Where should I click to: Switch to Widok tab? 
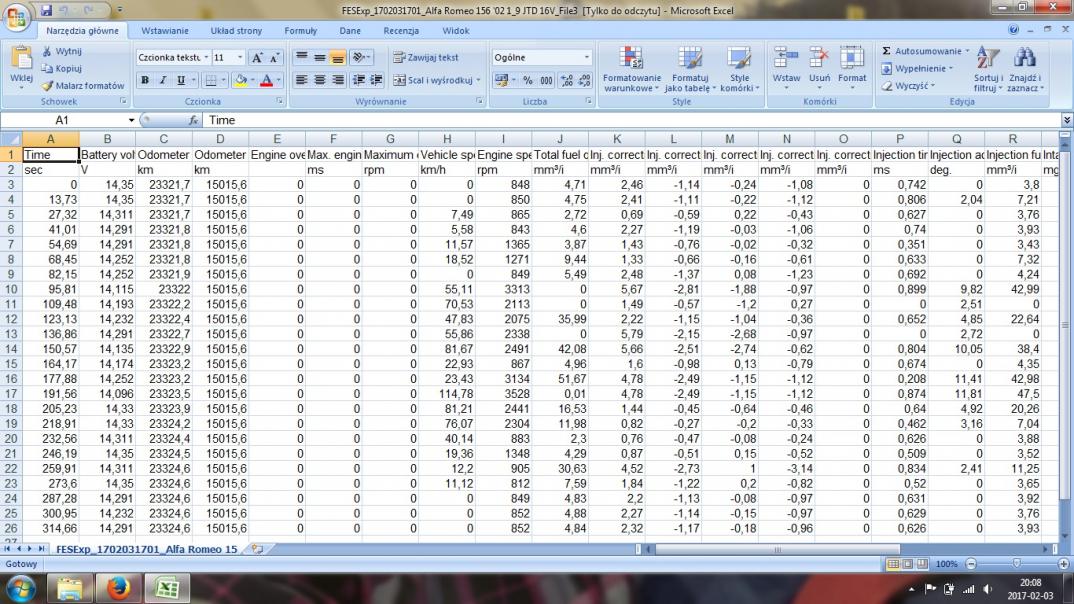[x=455, y=31]
